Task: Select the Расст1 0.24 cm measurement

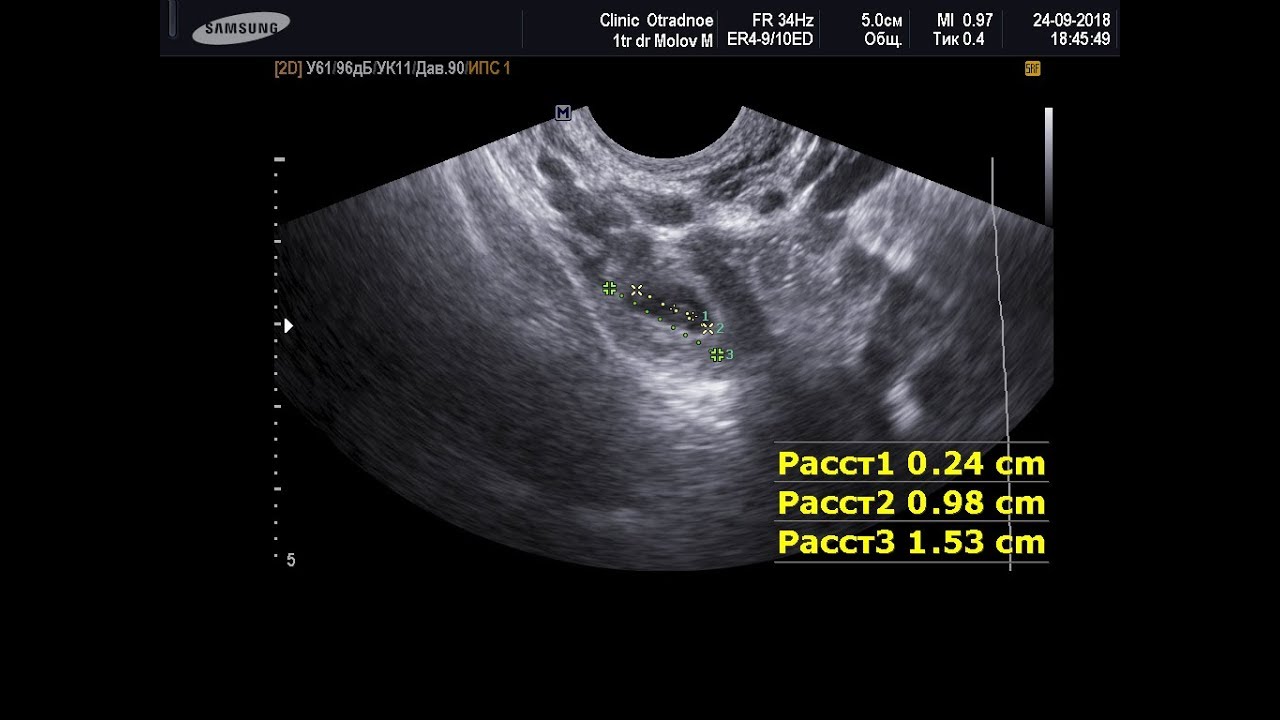Action: point(911,463)
